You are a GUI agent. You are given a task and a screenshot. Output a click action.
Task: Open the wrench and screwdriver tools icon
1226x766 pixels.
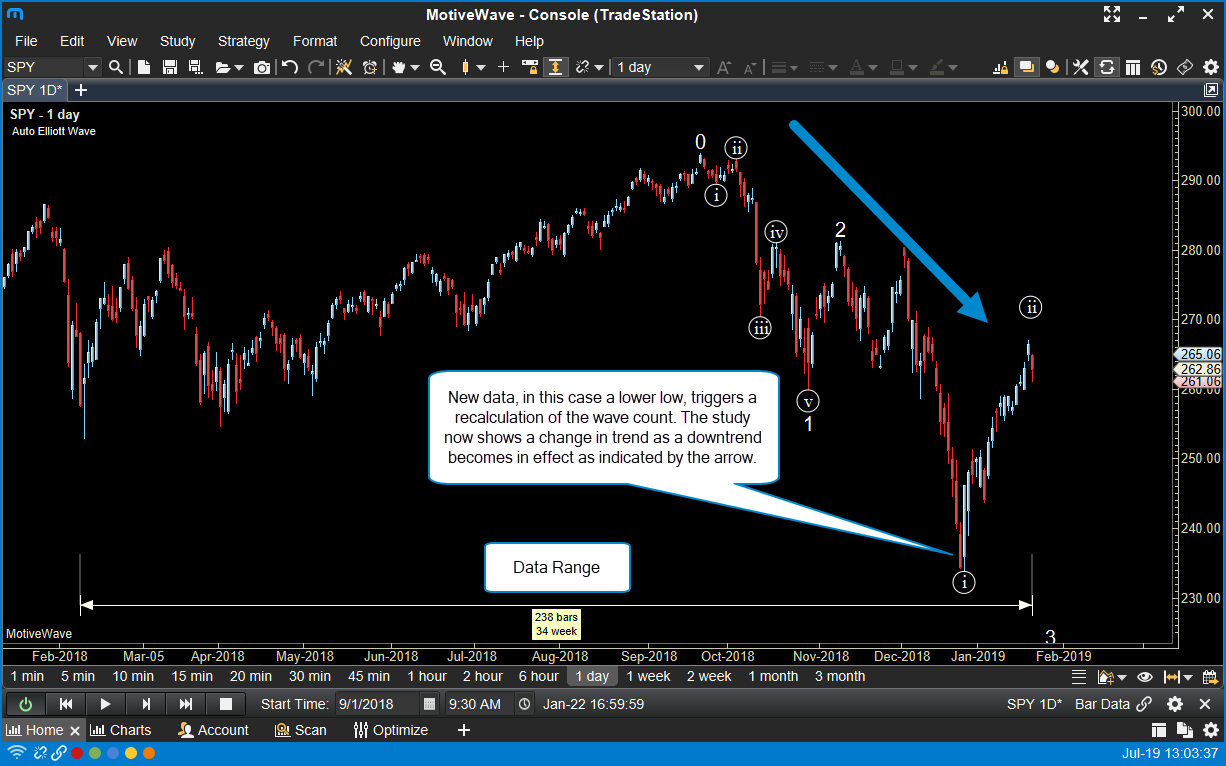pos(1081,67)
